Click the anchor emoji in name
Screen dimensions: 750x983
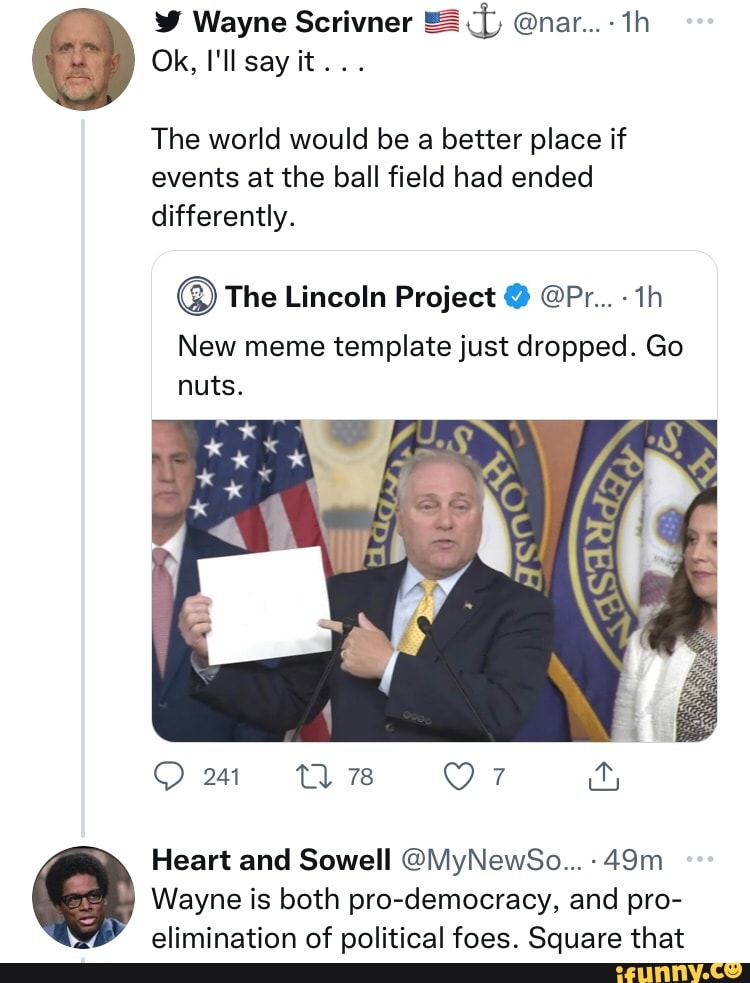483,22
